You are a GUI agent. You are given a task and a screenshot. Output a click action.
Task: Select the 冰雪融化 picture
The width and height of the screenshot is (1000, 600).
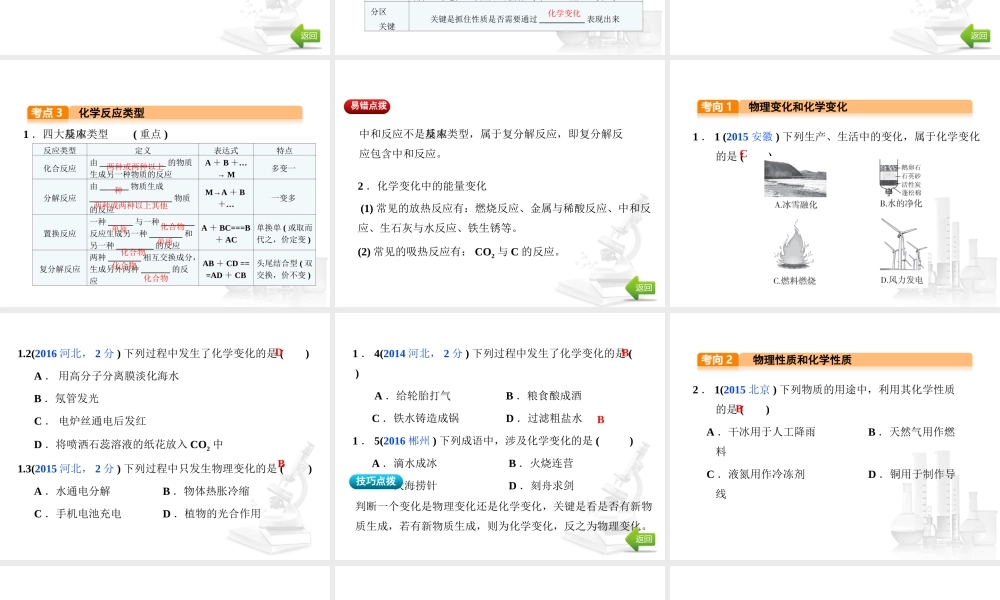(x=795, y=179)
